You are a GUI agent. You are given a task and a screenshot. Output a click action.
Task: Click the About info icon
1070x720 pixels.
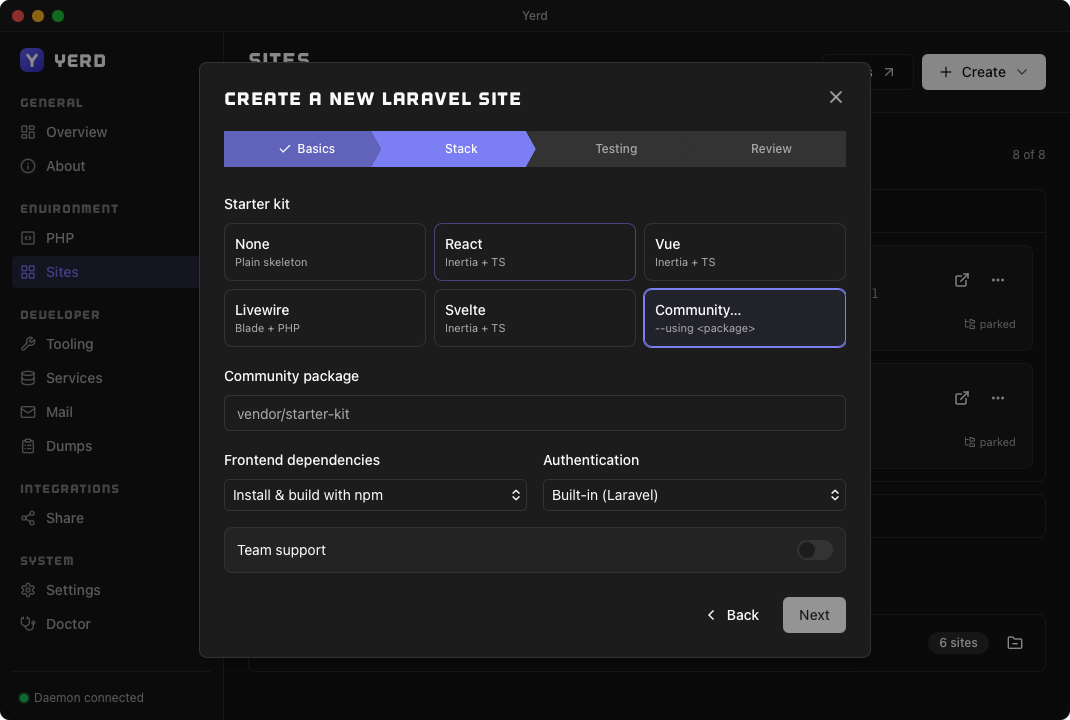[28, 166]
